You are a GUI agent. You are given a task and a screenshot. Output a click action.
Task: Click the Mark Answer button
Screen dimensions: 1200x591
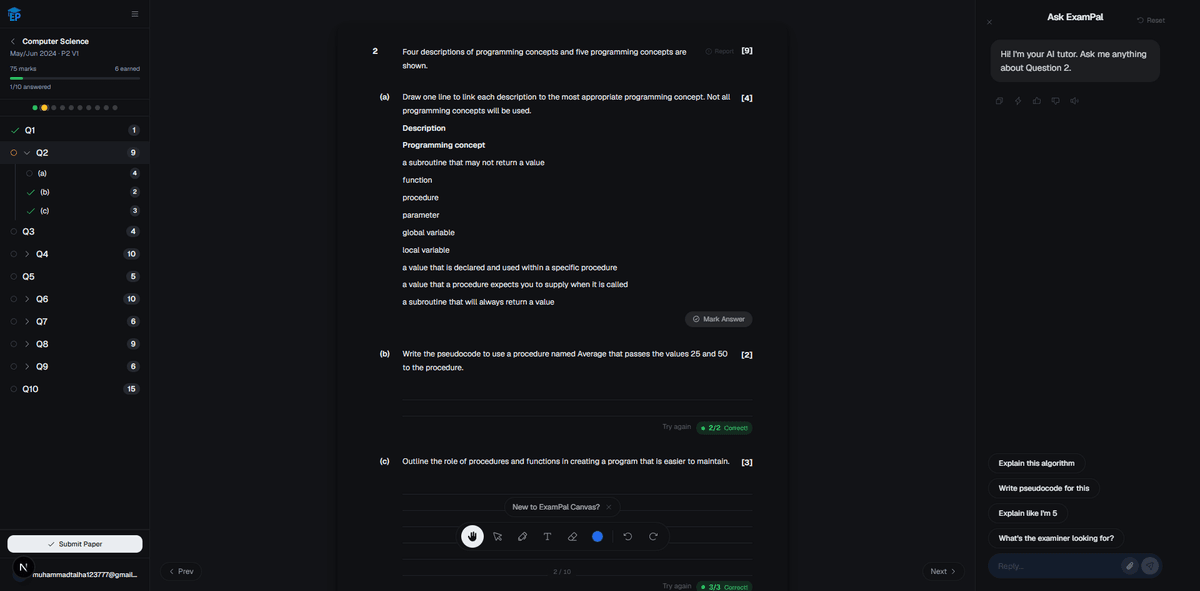tap(718, 319)
